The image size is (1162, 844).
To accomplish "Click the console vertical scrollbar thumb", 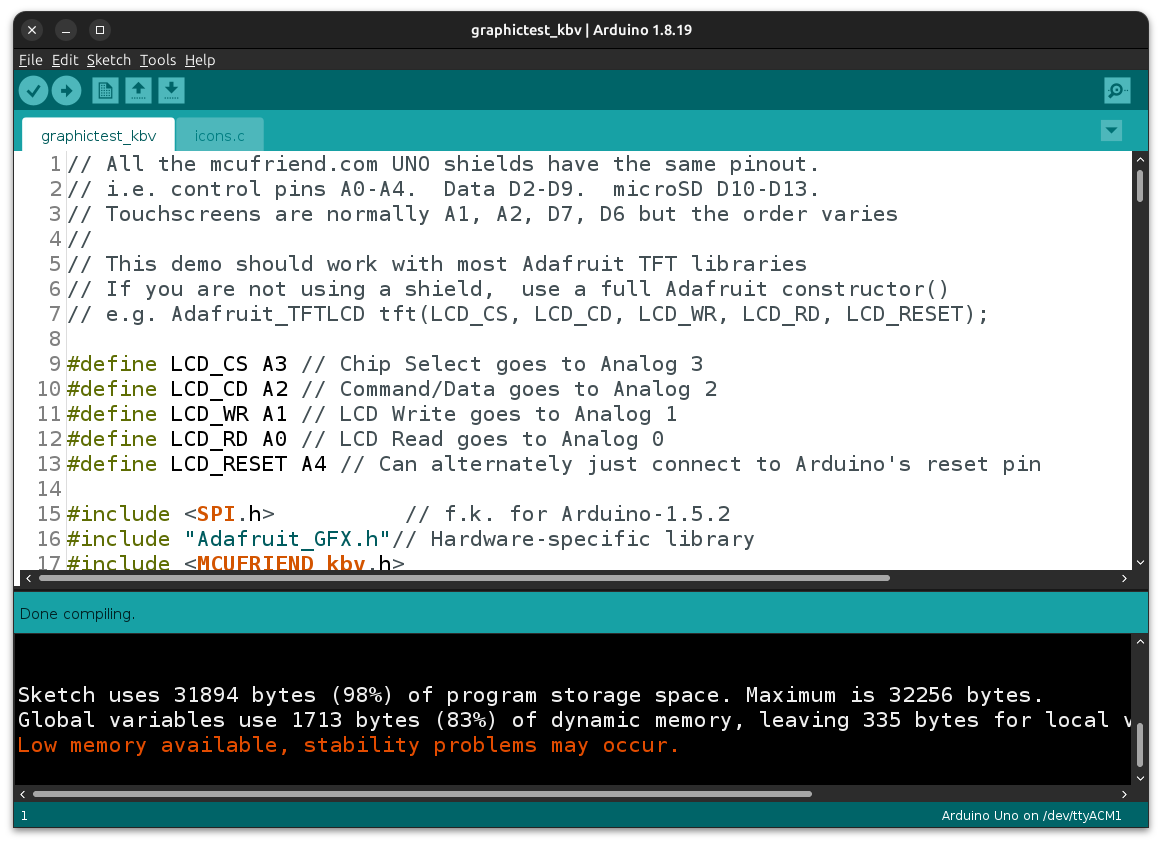I will (x=1140, y=745).
